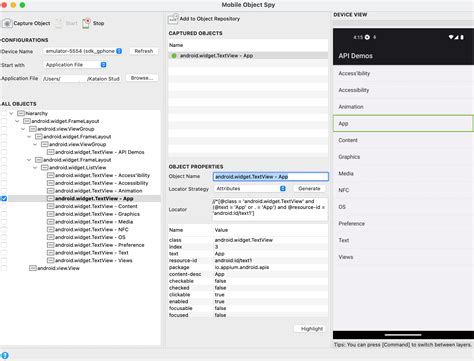This screenshot has height=361, width=474.
Task: Click the Add to Object Repository icon
Action: 173,19
